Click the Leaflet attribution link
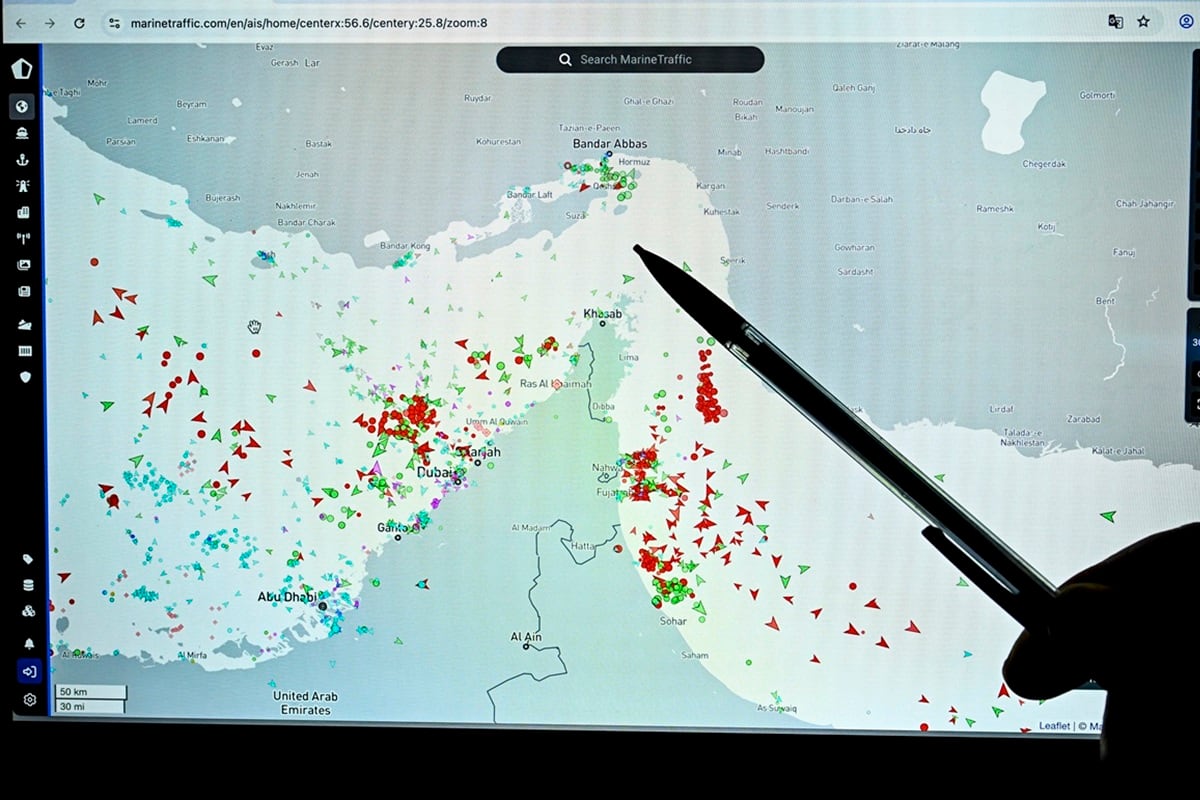 pyautogui.click(x=1053, y=726)
